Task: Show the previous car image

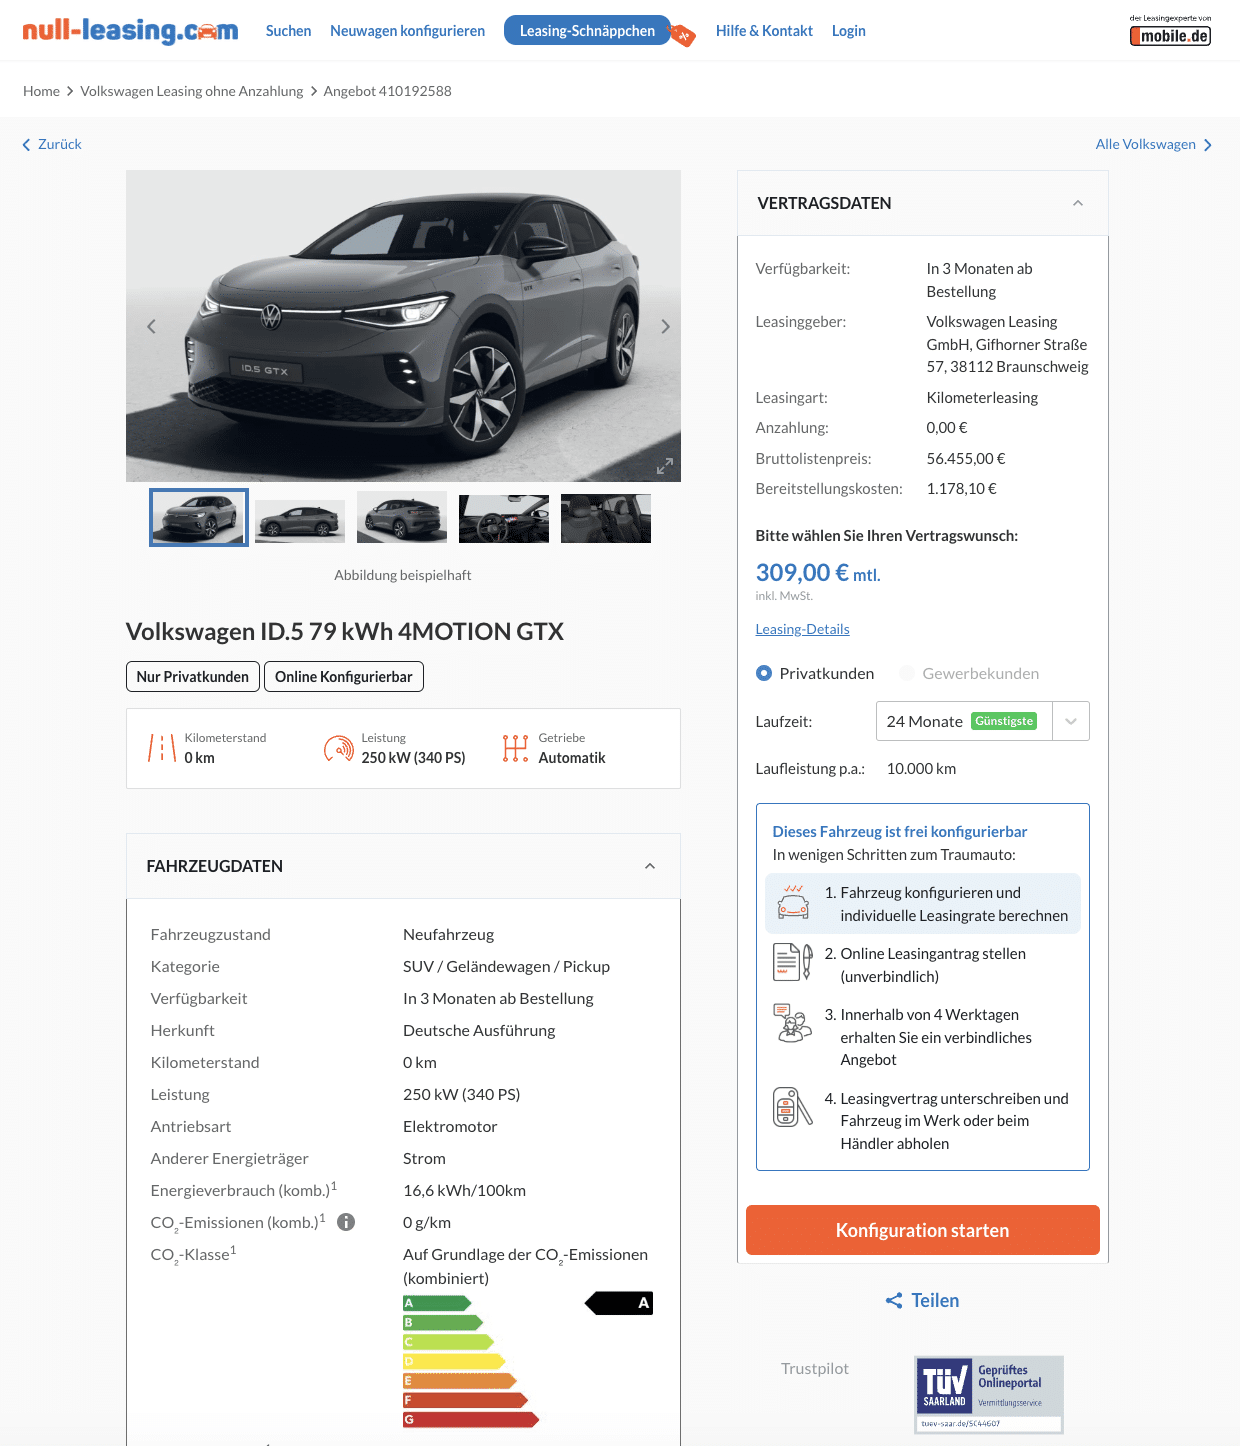Action: [x=152, y=326]
